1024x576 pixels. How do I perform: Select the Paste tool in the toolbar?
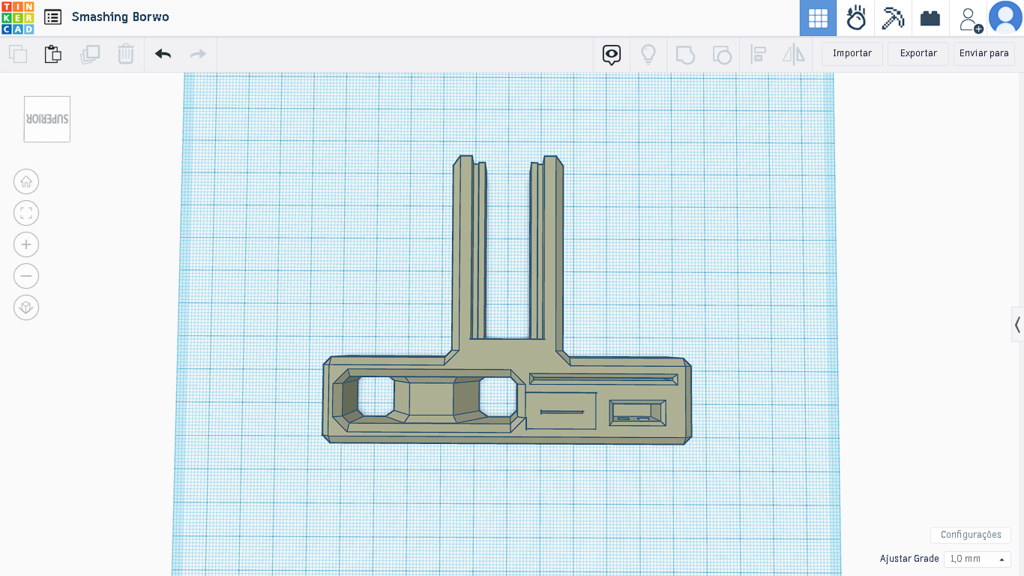53,54
